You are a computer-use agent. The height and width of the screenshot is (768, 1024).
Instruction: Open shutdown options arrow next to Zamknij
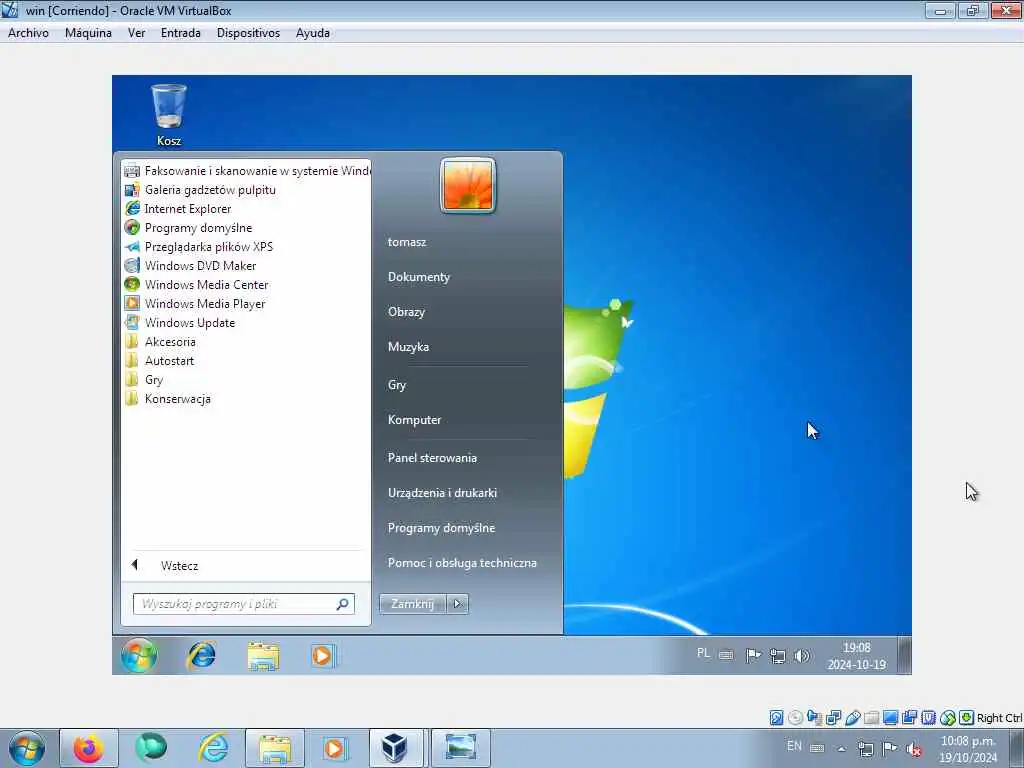coord(457,604)
